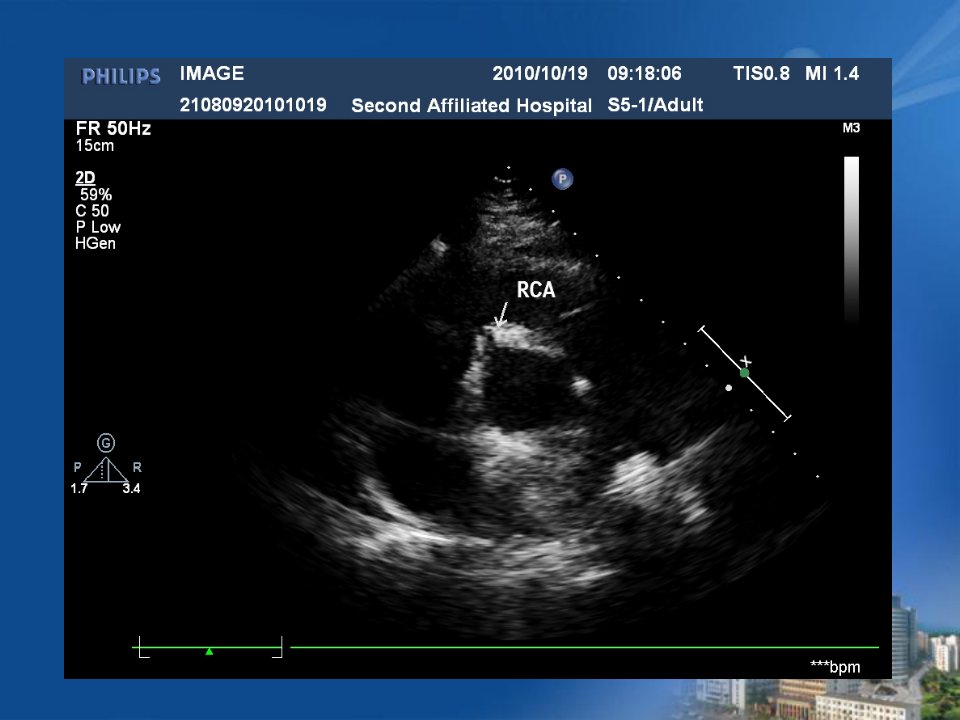The height and width of the screenshot is (720, 960).
Task: Click the bracketed ECG window on the left
Action: coord(209,647)
